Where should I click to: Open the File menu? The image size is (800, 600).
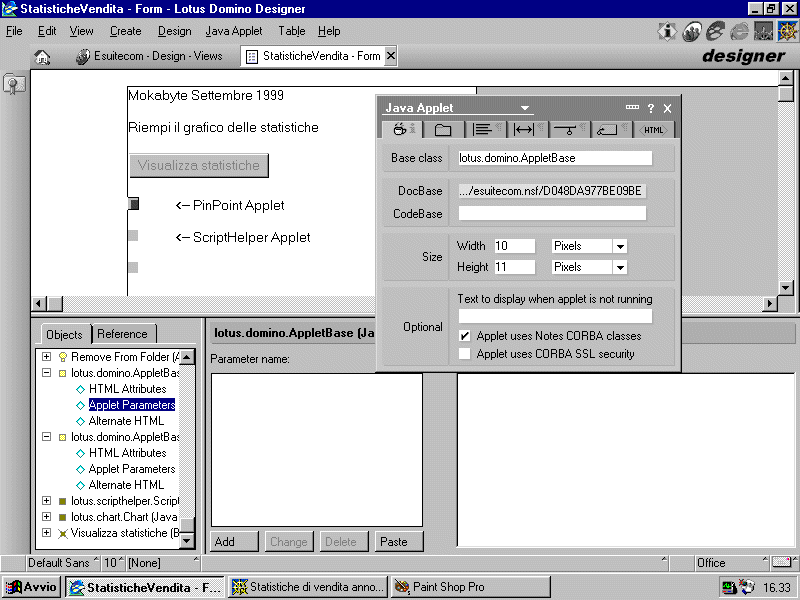pyautogui.click(x=14, y=31)
